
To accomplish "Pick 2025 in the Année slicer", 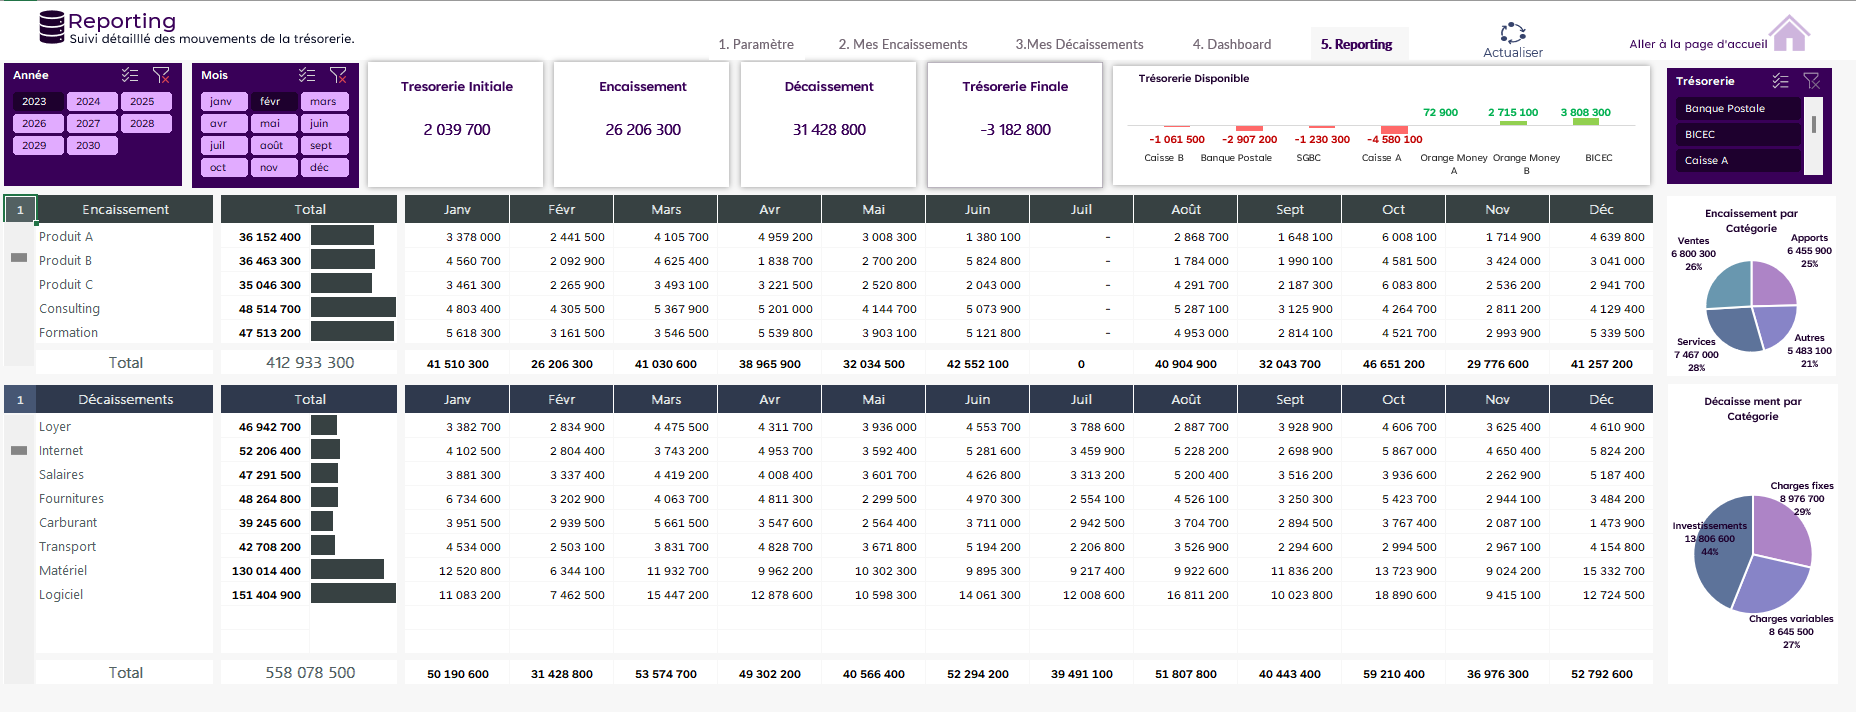I will [x=146, y=101].
